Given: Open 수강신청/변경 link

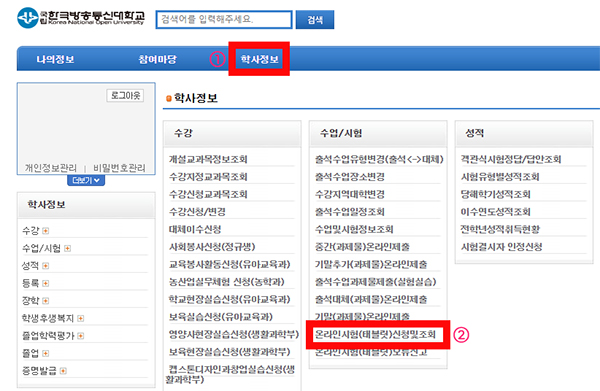Looking at the screenshot, I should 197,212.
